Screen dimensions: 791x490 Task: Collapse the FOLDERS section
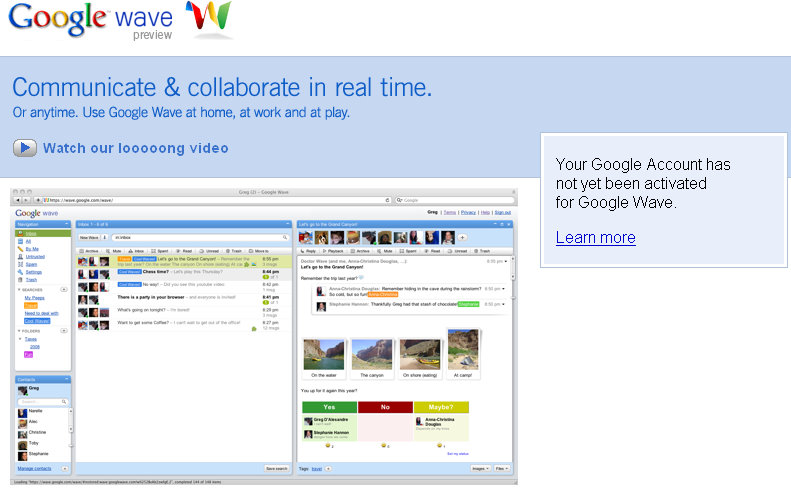19,331
